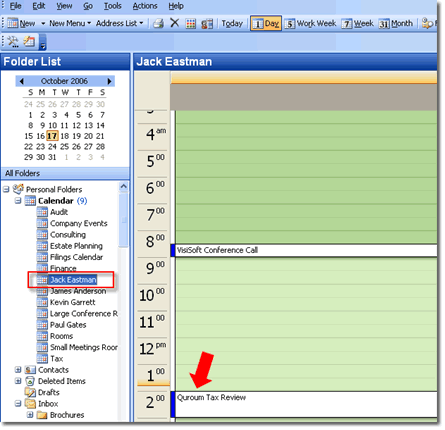Image resolution: width=445 pixels, height=430 pixels.
Task: Switch to Month view
Action: tap(396, 23)
